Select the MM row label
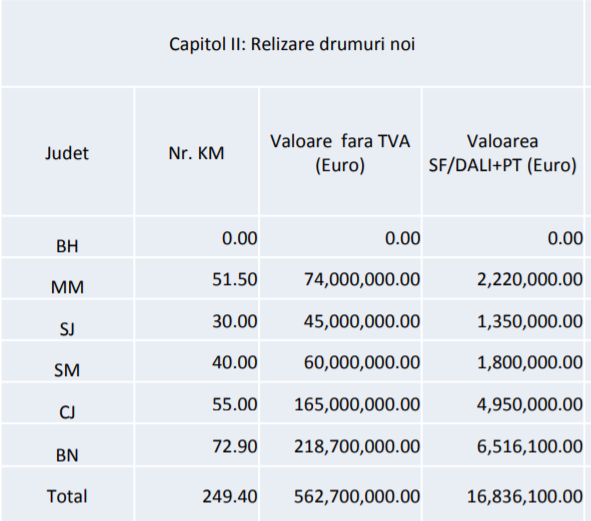The image size is (591, 521). 67,287
